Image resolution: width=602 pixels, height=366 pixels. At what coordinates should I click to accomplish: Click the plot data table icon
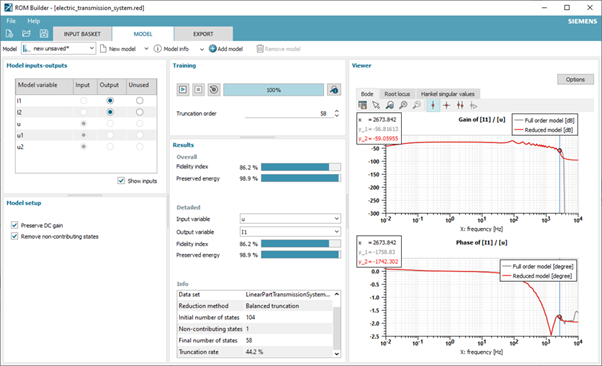pyautogui.click(x=362, y=105)
